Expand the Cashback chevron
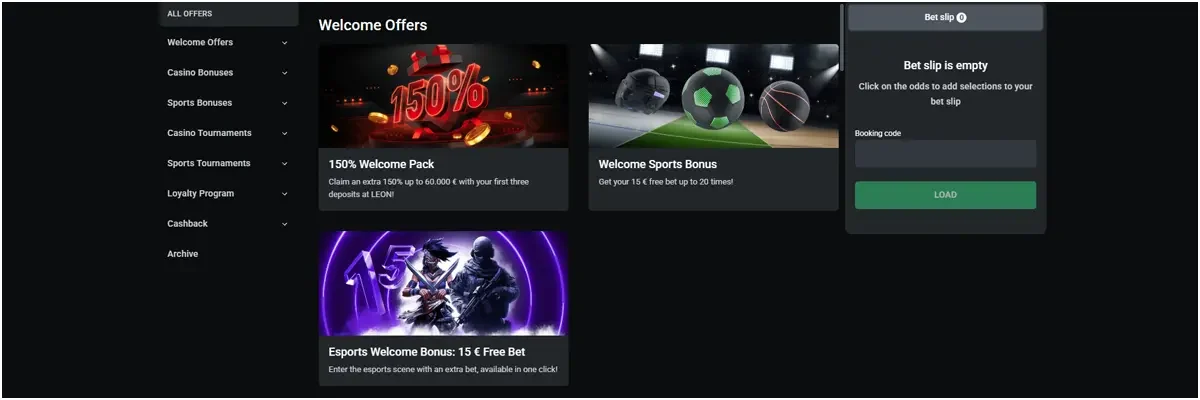This screenshot has width=1200, height=400. (285, 224)
